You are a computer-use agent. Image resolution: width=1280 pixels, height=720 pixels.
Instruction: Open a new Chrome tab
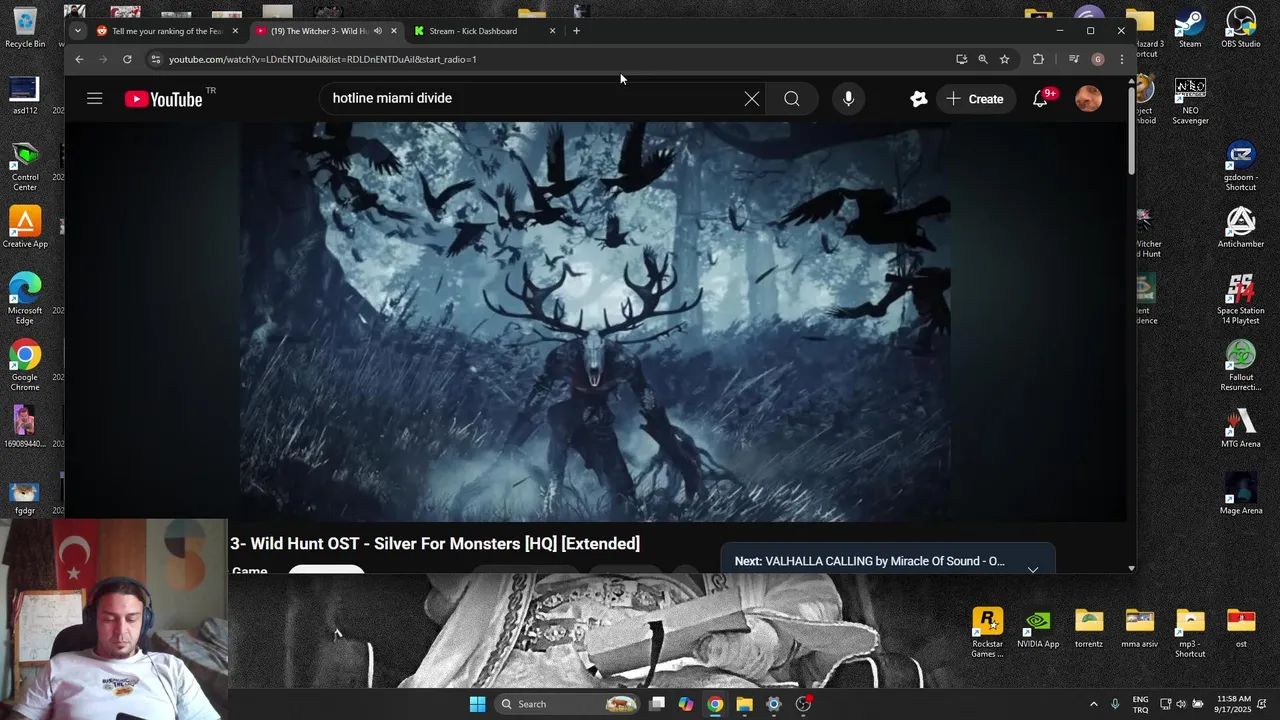(576, 31)
